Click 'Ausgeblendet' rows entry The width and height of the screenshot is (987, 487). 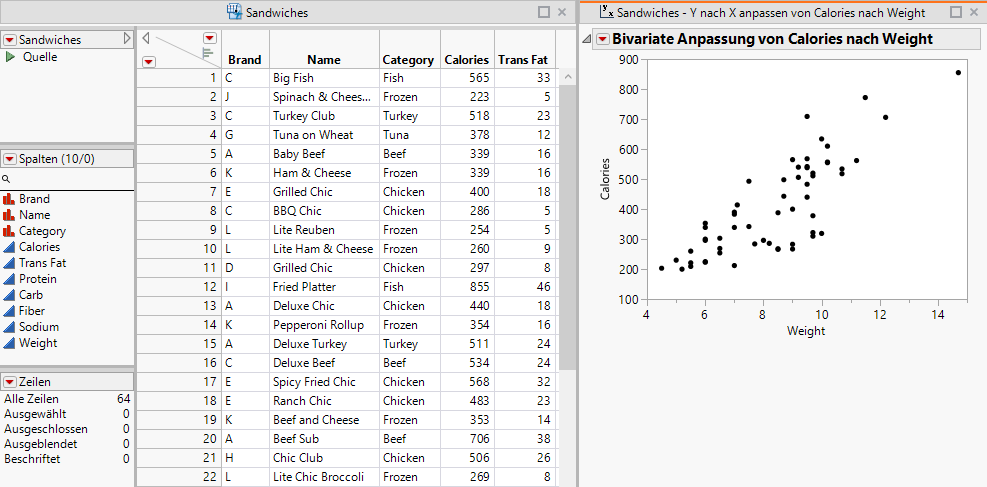click(67, 444)
